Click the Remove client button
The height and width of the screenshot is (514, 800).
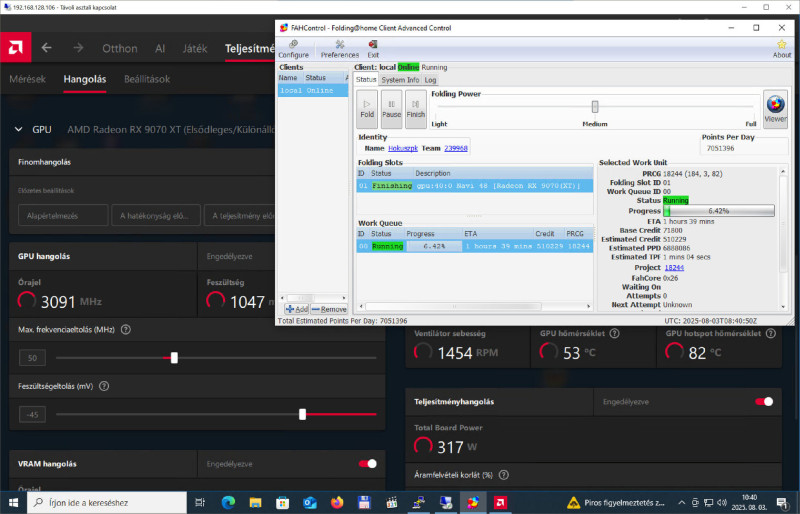pos(329,309)
